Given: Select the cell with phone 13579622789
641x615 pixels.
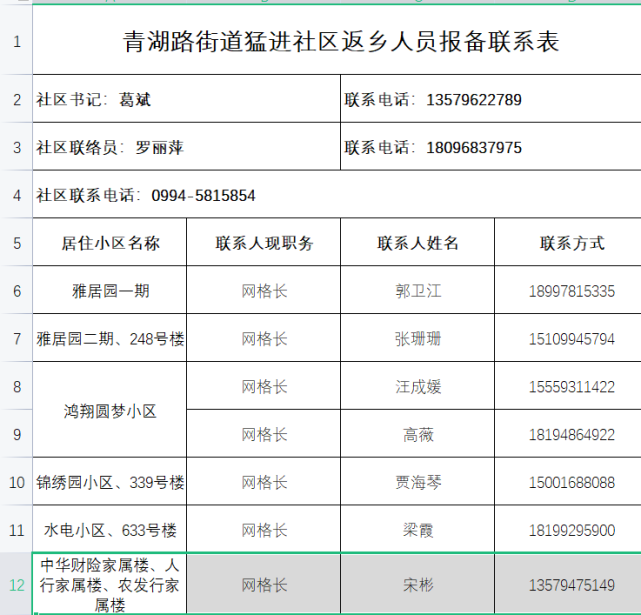Looking at the screenshot, I should click(491, 99).
